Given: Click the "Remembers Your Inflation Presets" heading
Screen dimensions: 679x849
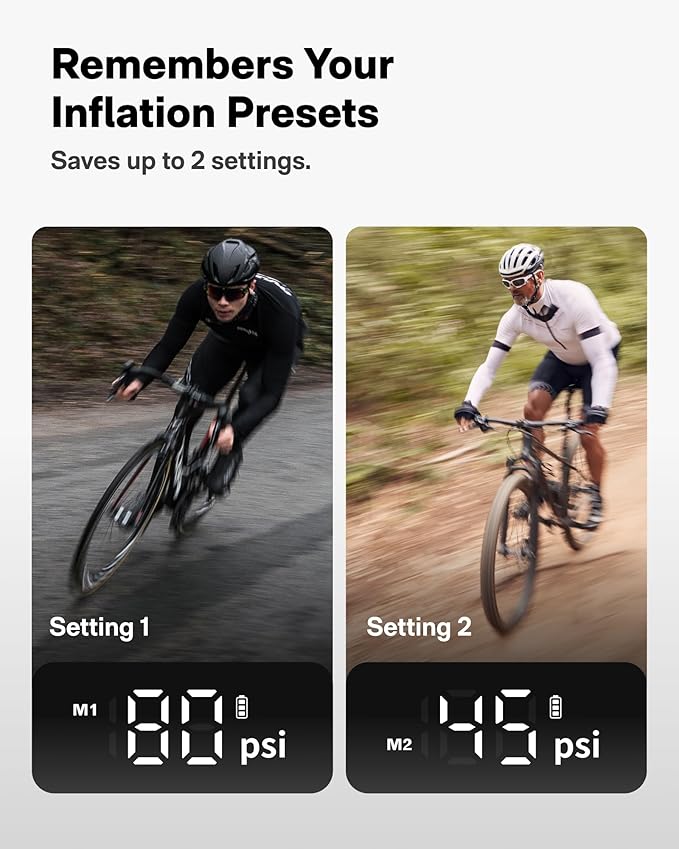Looking at the screenshot, I should (x=222, y=88).
